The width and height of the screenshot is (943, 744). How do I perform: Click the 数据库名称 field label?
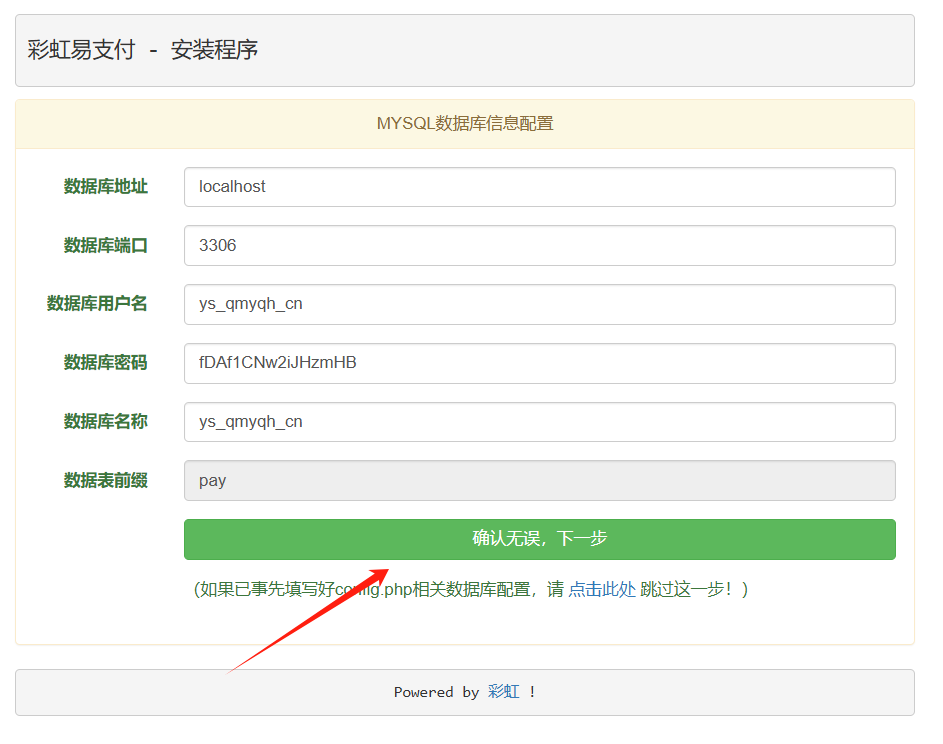105,422
